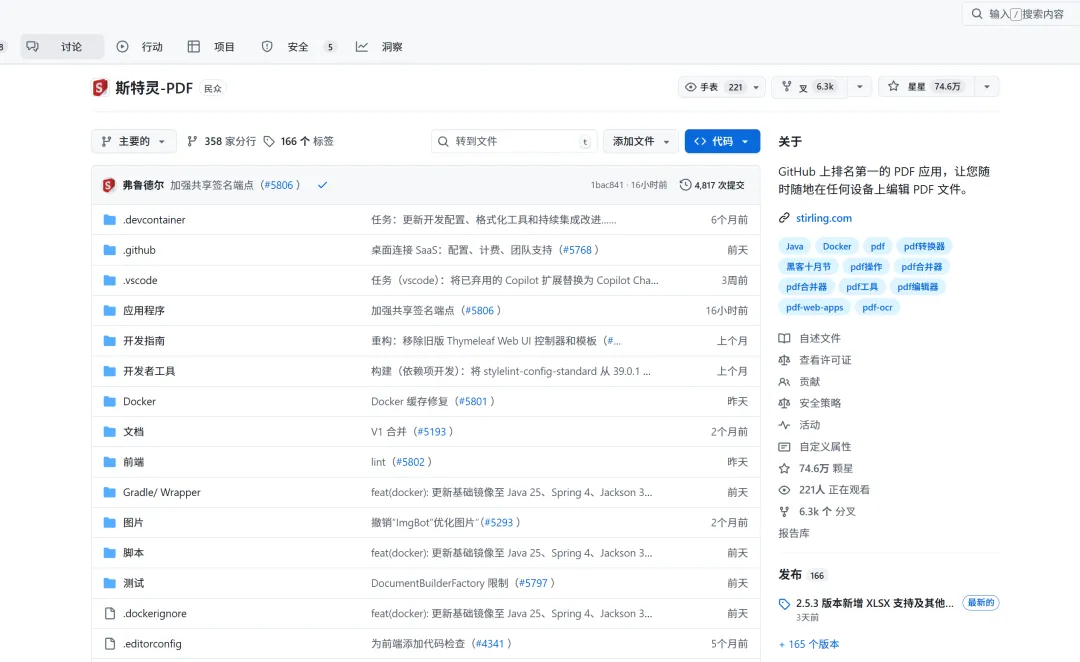The height and width of the screenshot is (662, 1080).
Task: Click the 开发者工具 folder icon
Action: [110, 371]
